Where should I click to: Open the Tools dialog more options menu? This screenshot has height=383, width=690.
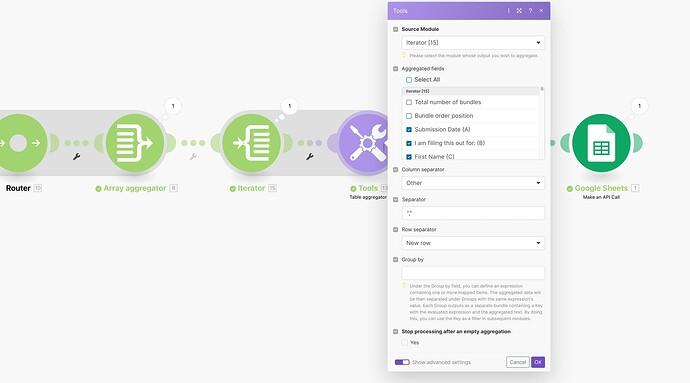tap(508, 11)
